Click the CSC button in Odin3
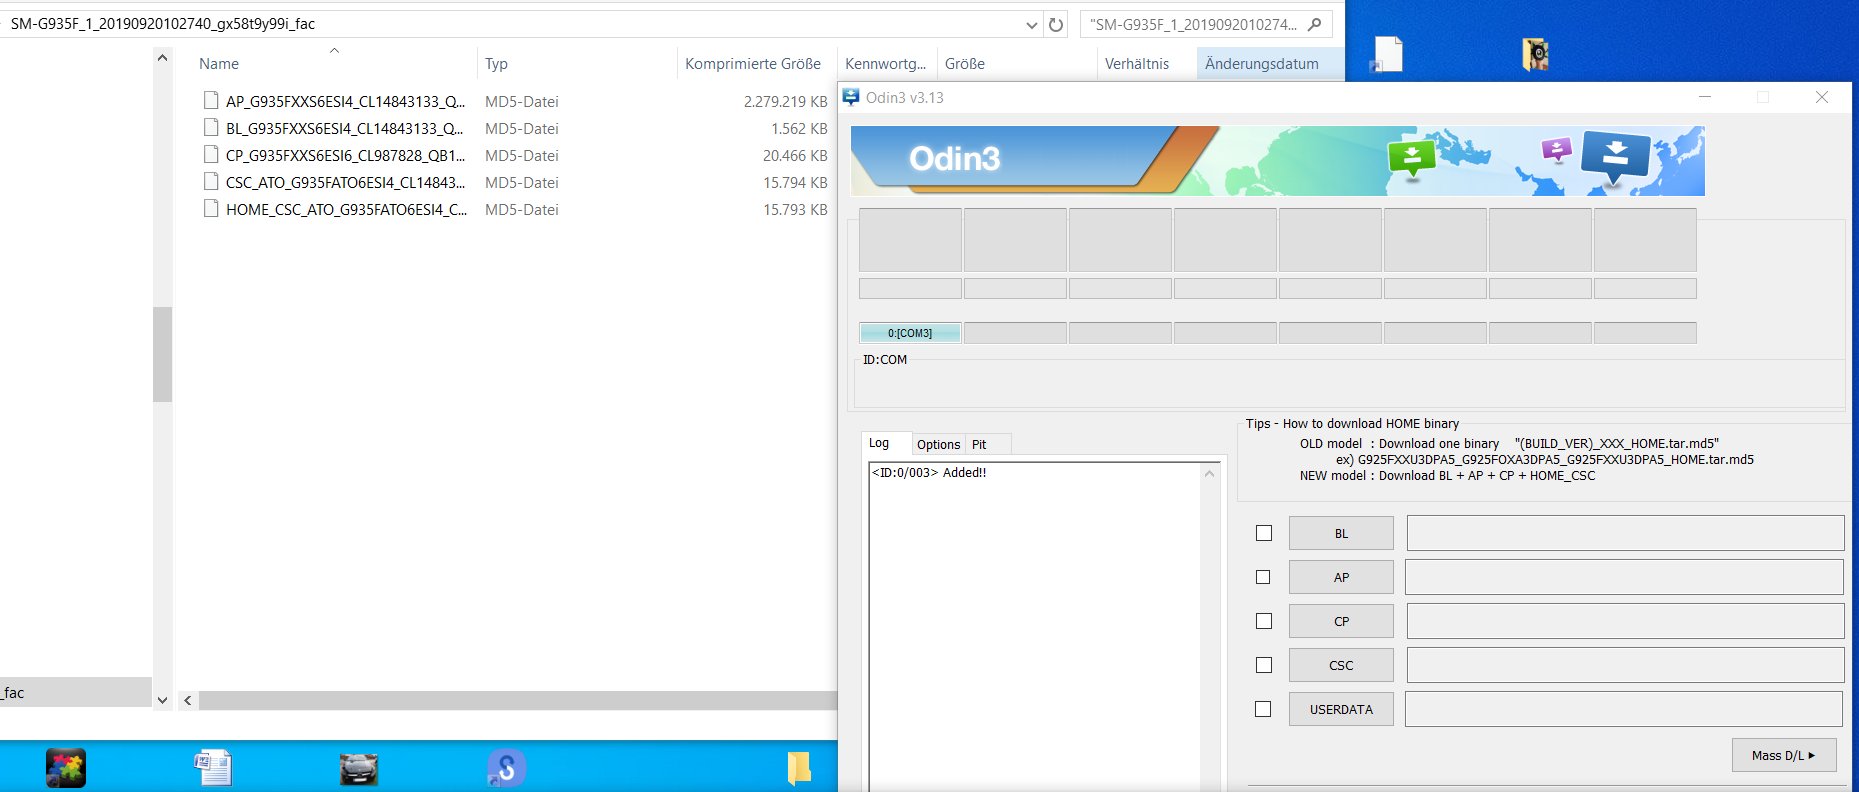Viewport: 1859px width, 792px height. coord(1341,665)
